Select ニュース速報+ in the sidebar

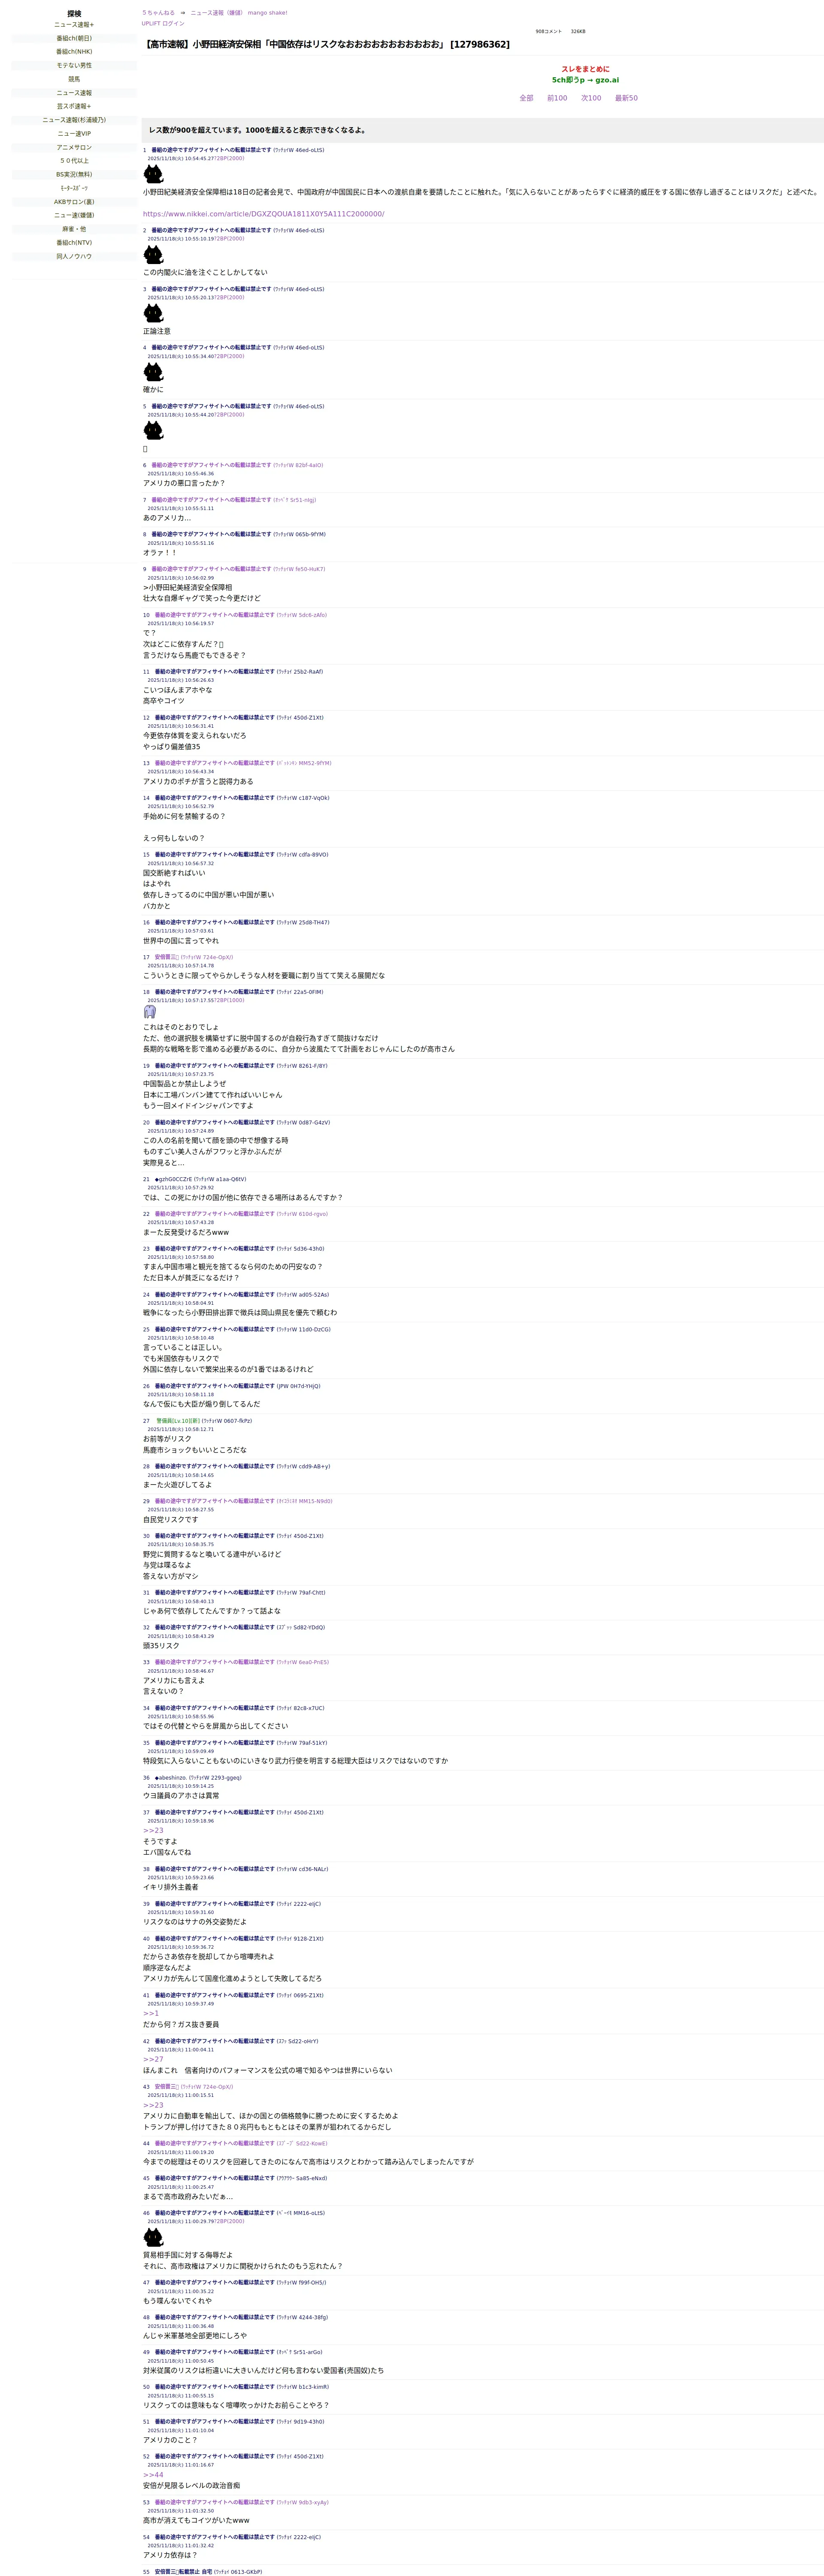coord(74,25)
